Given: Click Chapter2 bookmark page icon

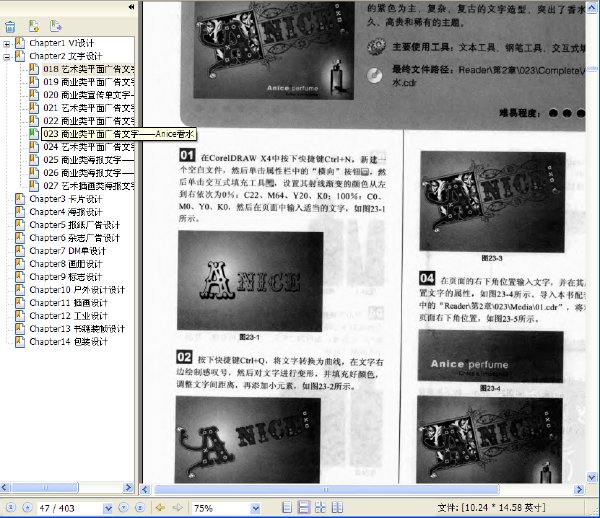Looking at the screenshot, I should [x=20, y=56].
